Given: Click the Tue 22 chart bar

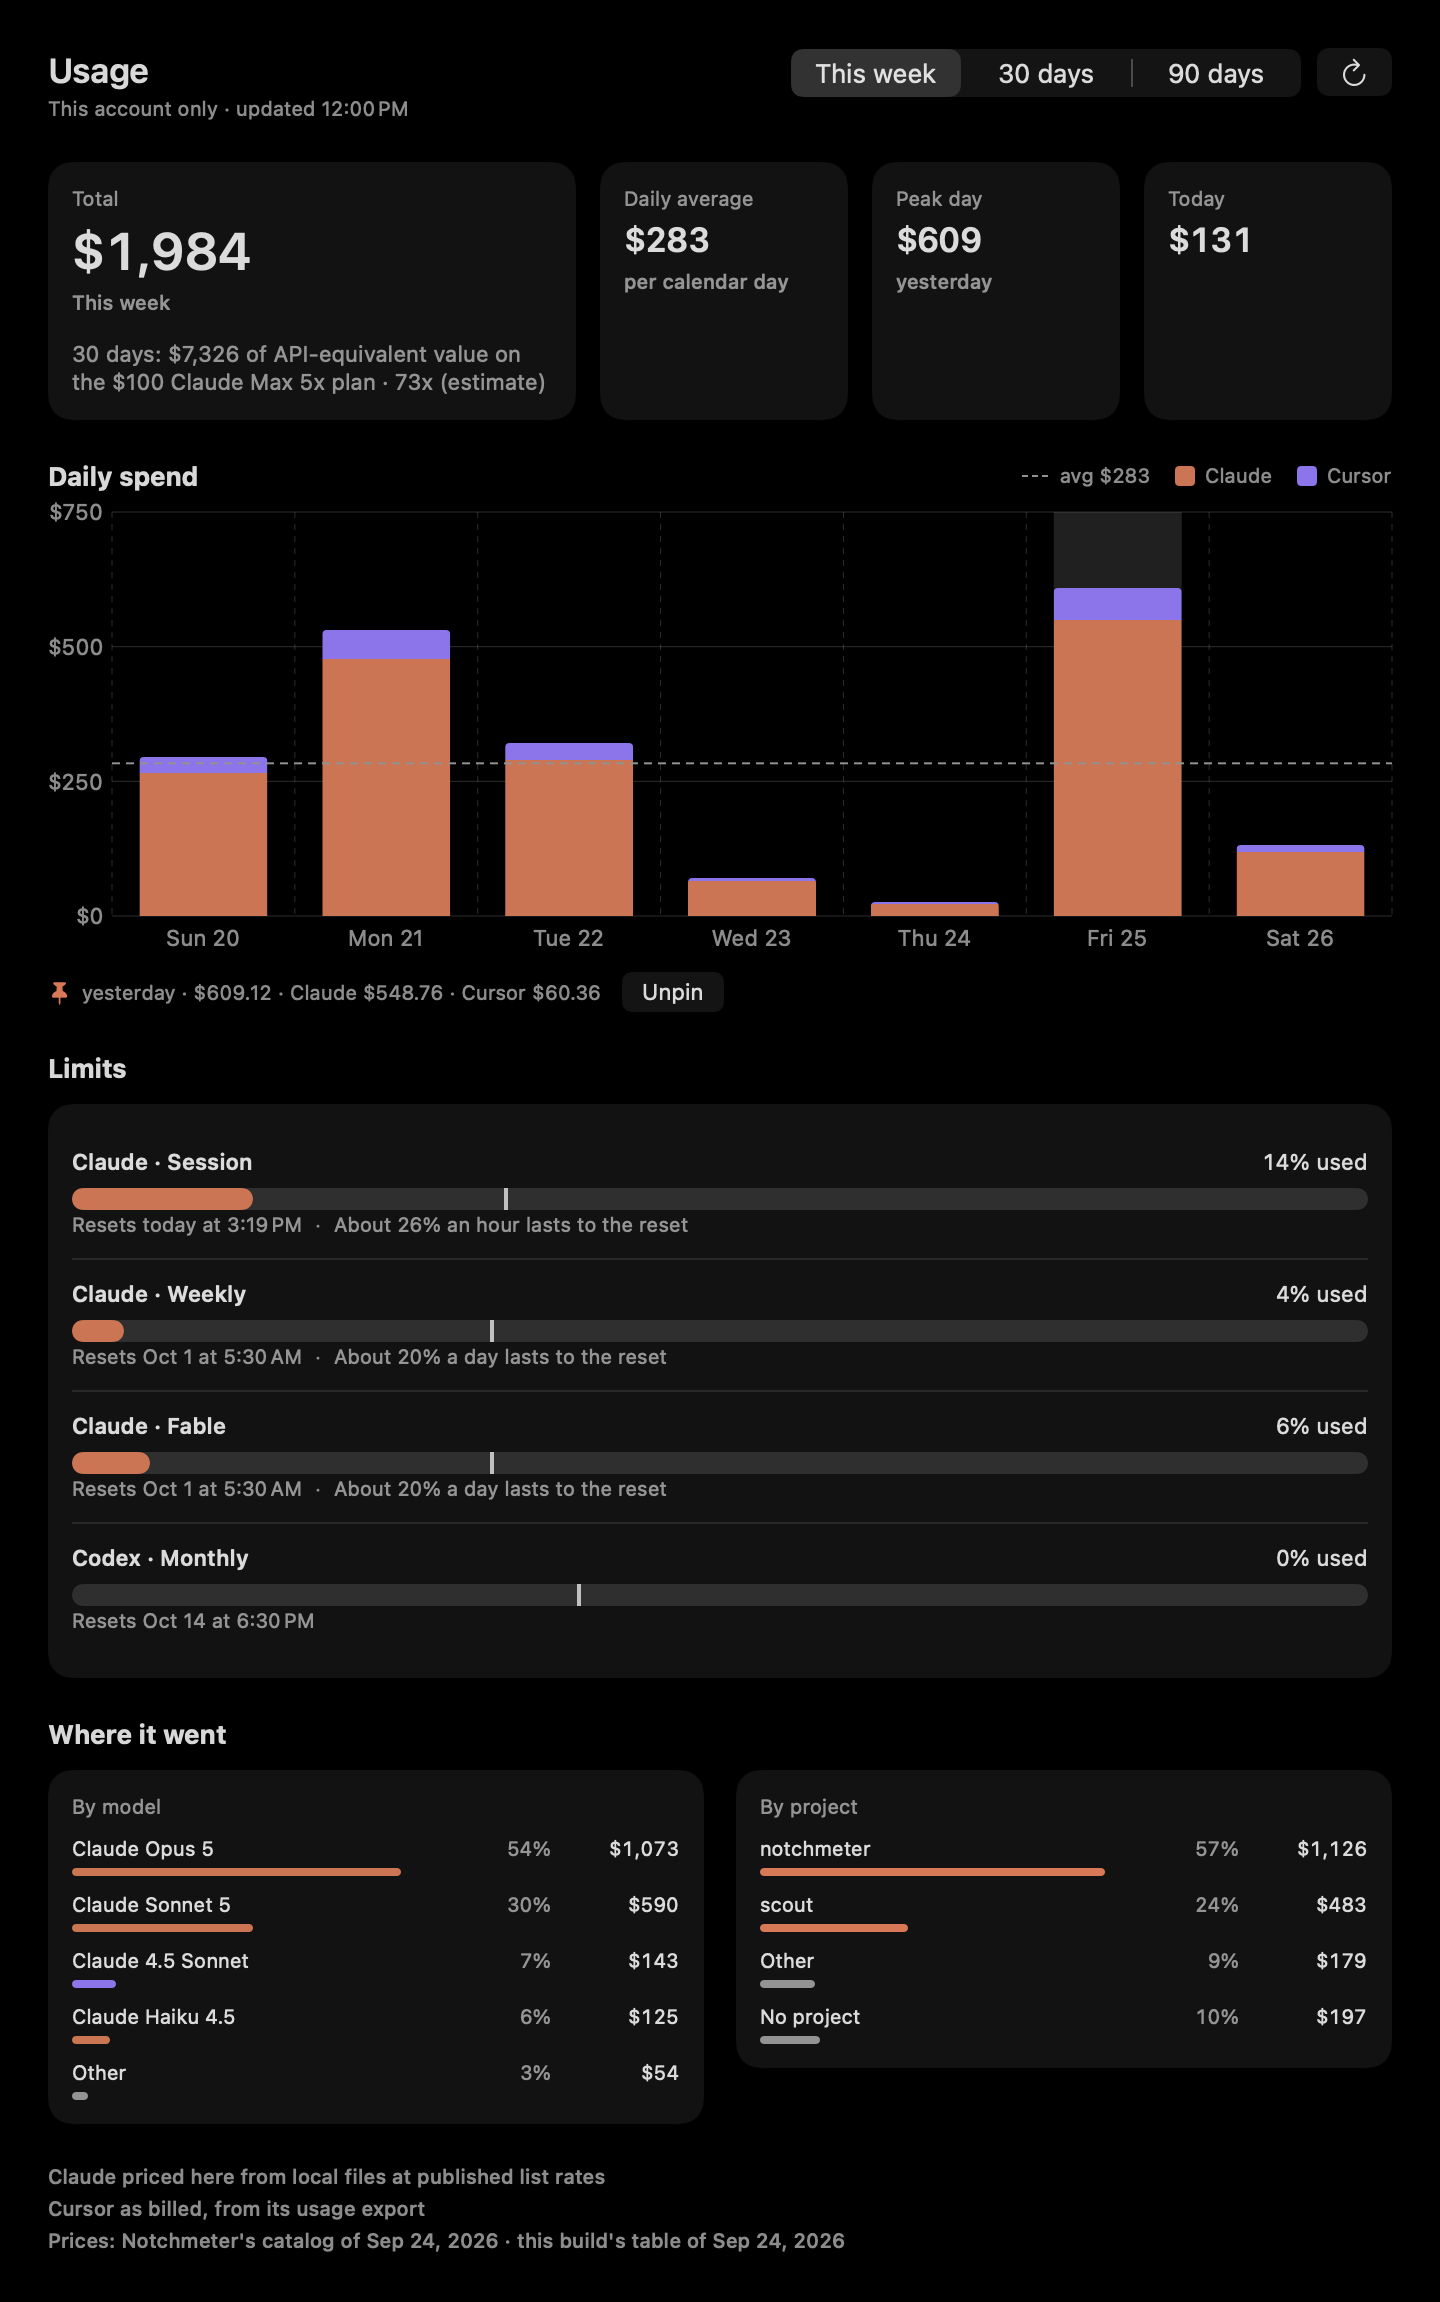Looking at the screenshot, I should [x=569, y=830].
